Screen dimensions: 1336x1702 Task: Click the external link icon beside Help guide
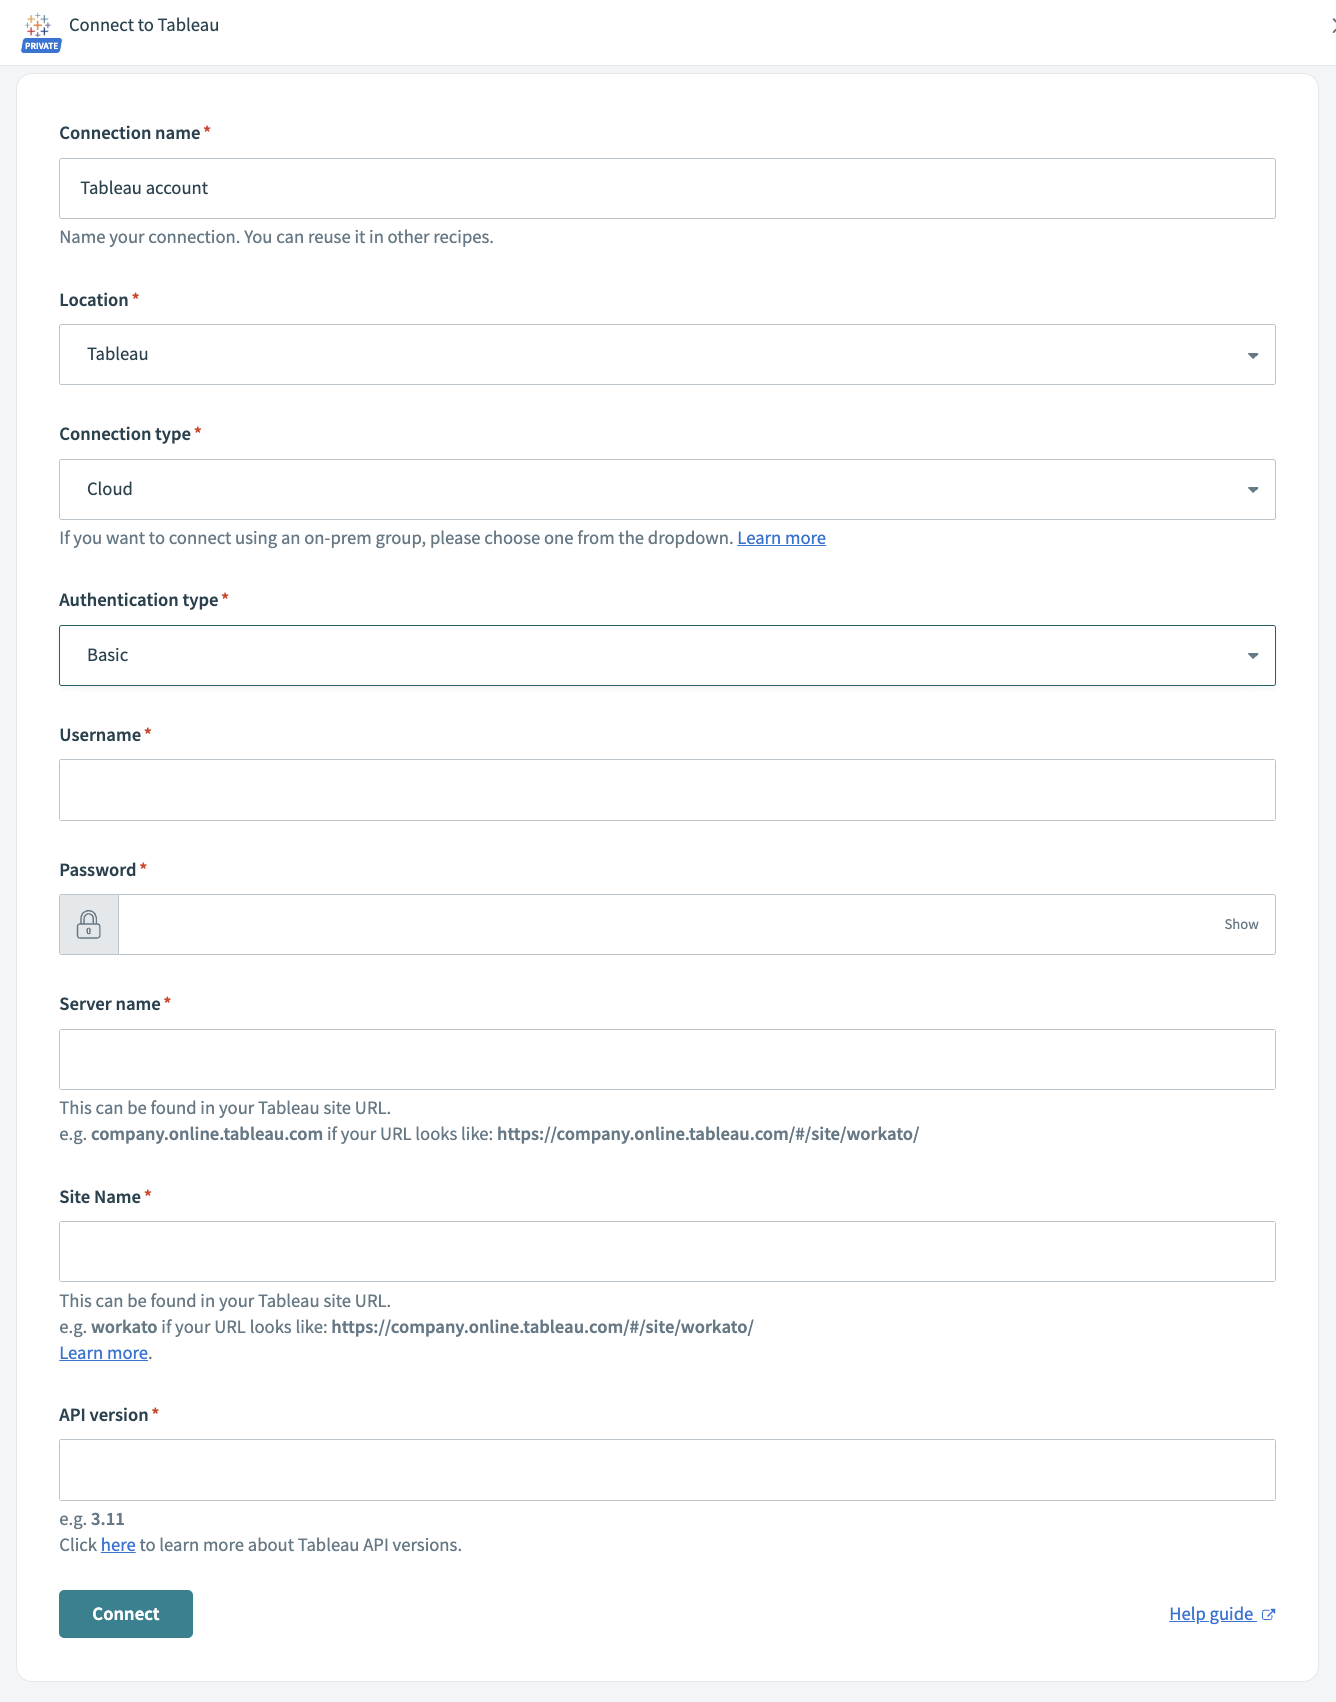(1268, 1614)
